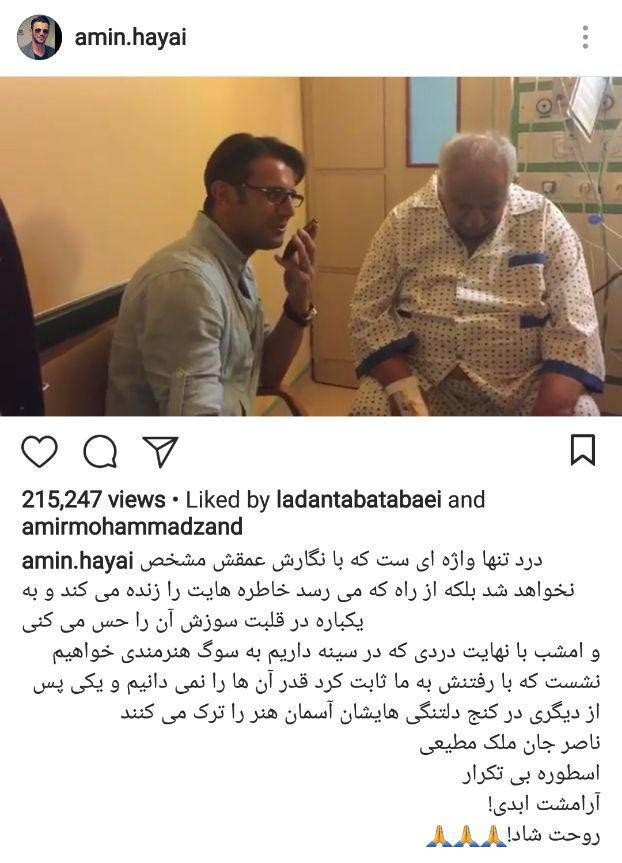Click amin.hayai username in caption
The image size is (622, 863).
point(78,561)
